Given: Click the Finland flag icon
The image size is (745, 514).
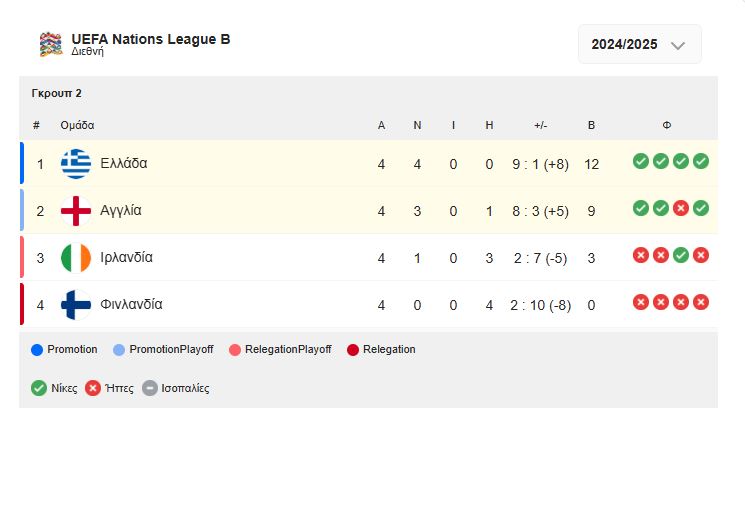Looking at the screenshot, I should coord(76,305).
